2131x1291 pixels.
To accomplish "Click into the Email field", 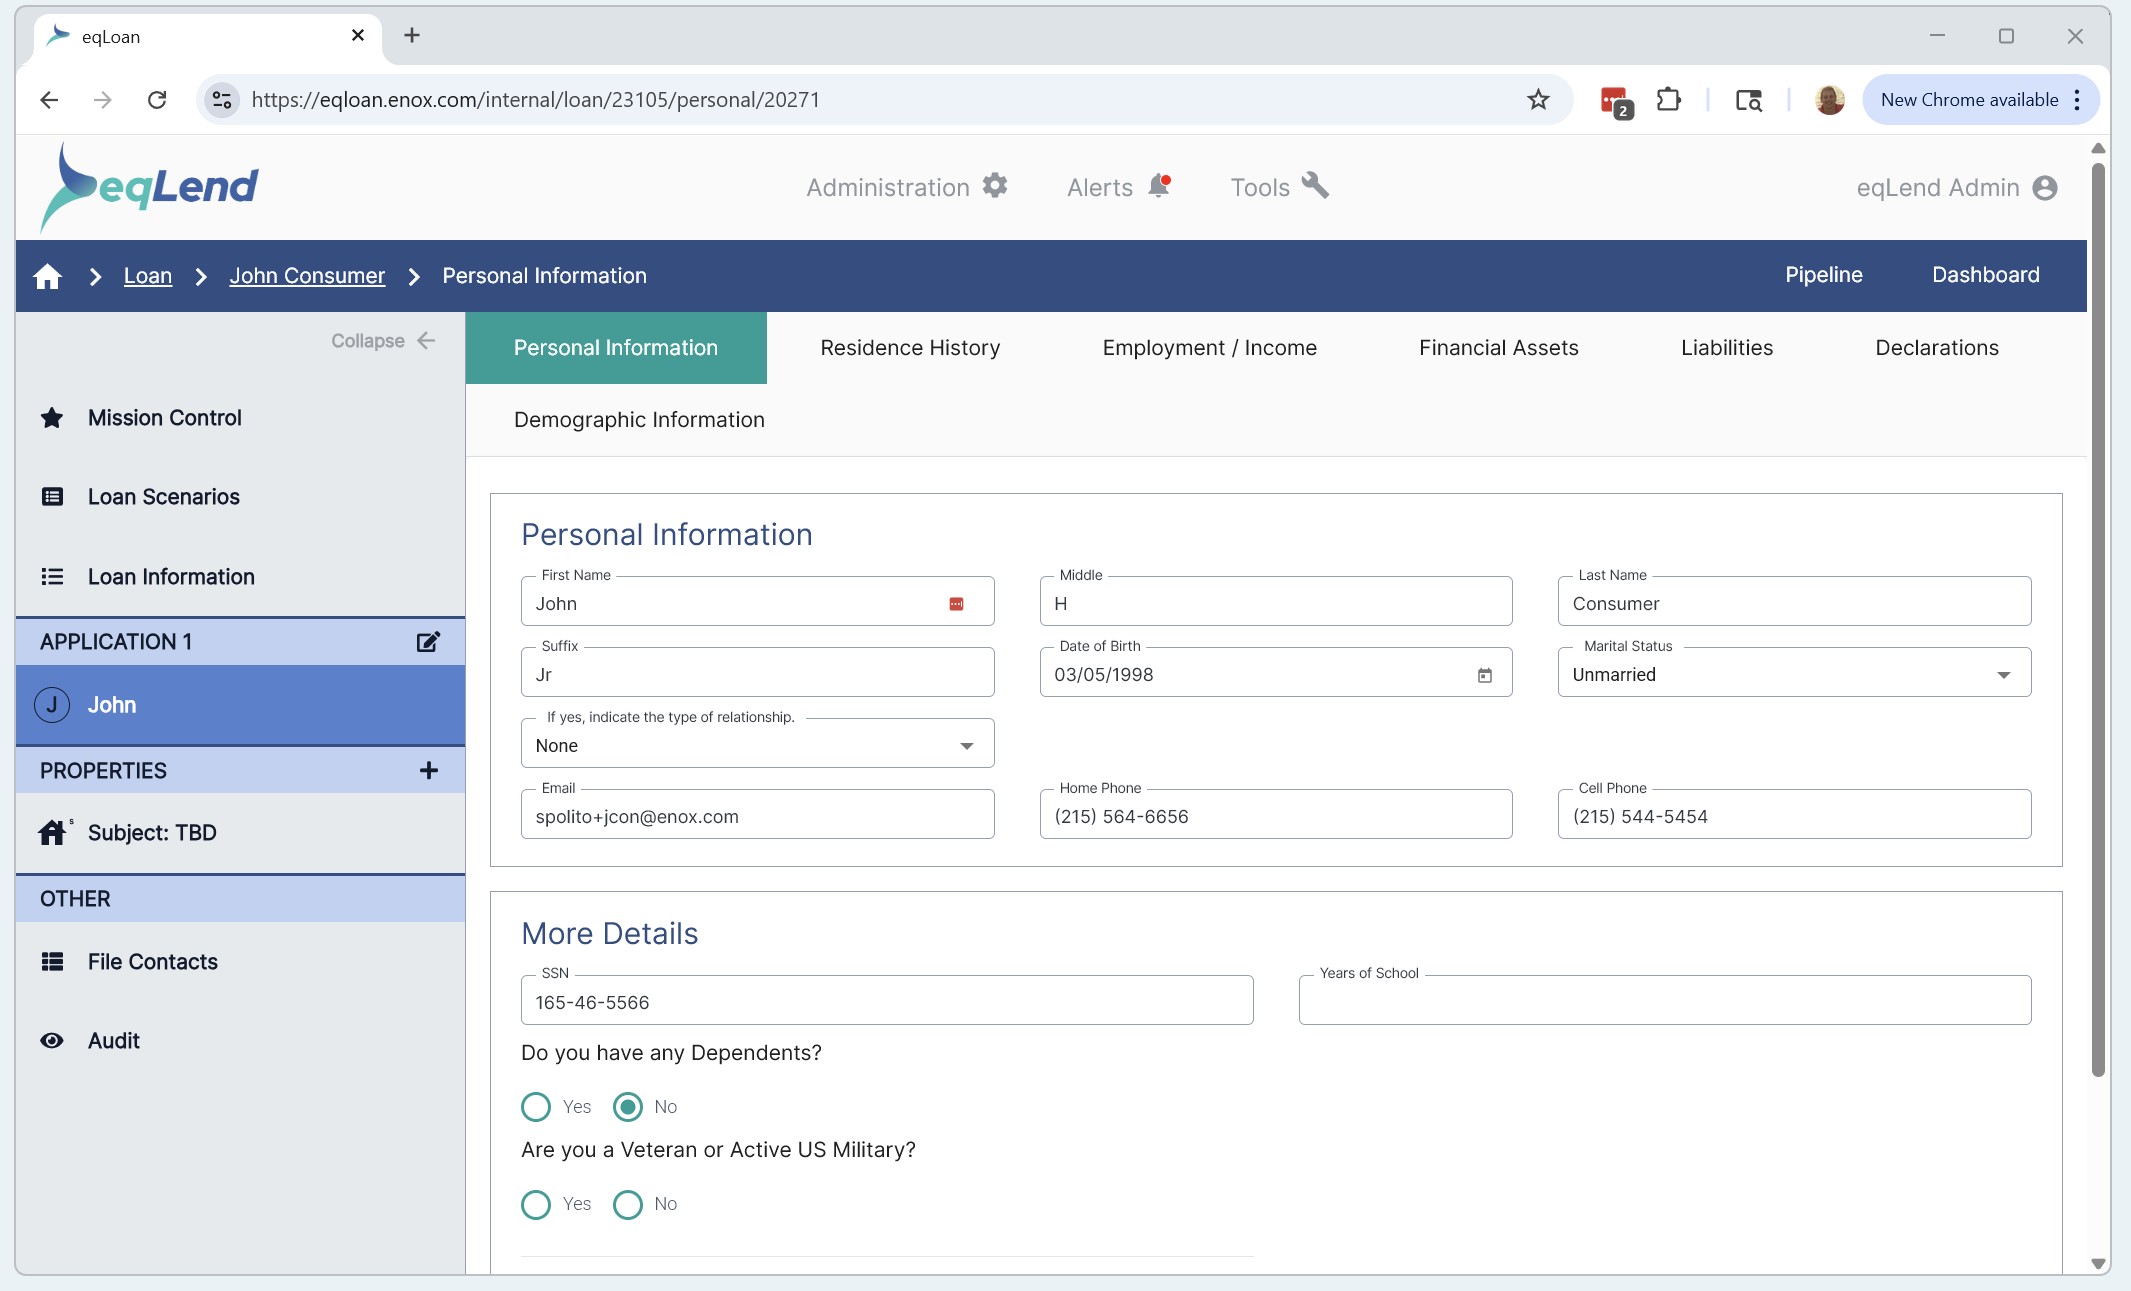I will (757, 815).
